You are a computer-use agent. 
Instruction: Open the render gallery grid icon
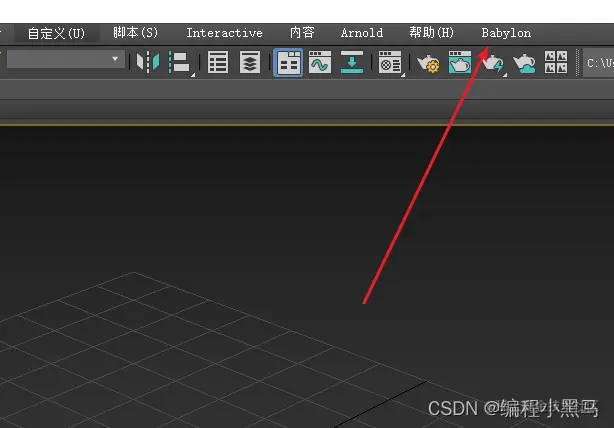(556, 62)
